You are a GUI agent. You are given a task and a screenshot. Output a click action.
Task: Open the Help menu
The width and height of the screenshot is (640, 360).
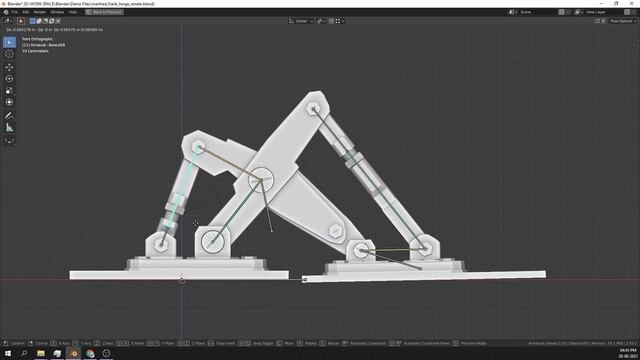point(73,12)
